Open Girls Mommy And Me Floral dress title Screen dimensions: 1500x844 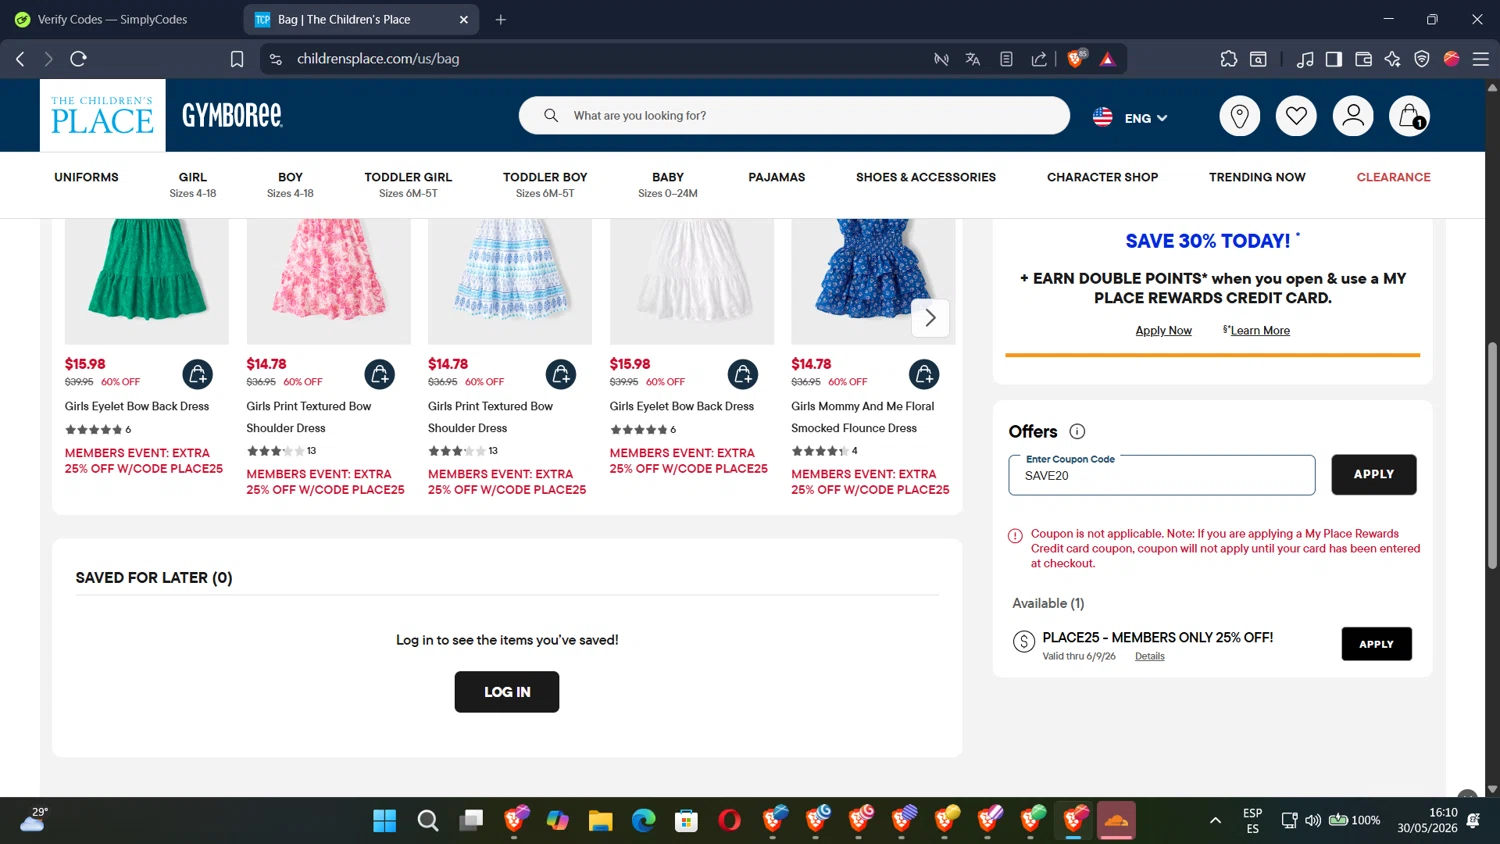(862, 417)
